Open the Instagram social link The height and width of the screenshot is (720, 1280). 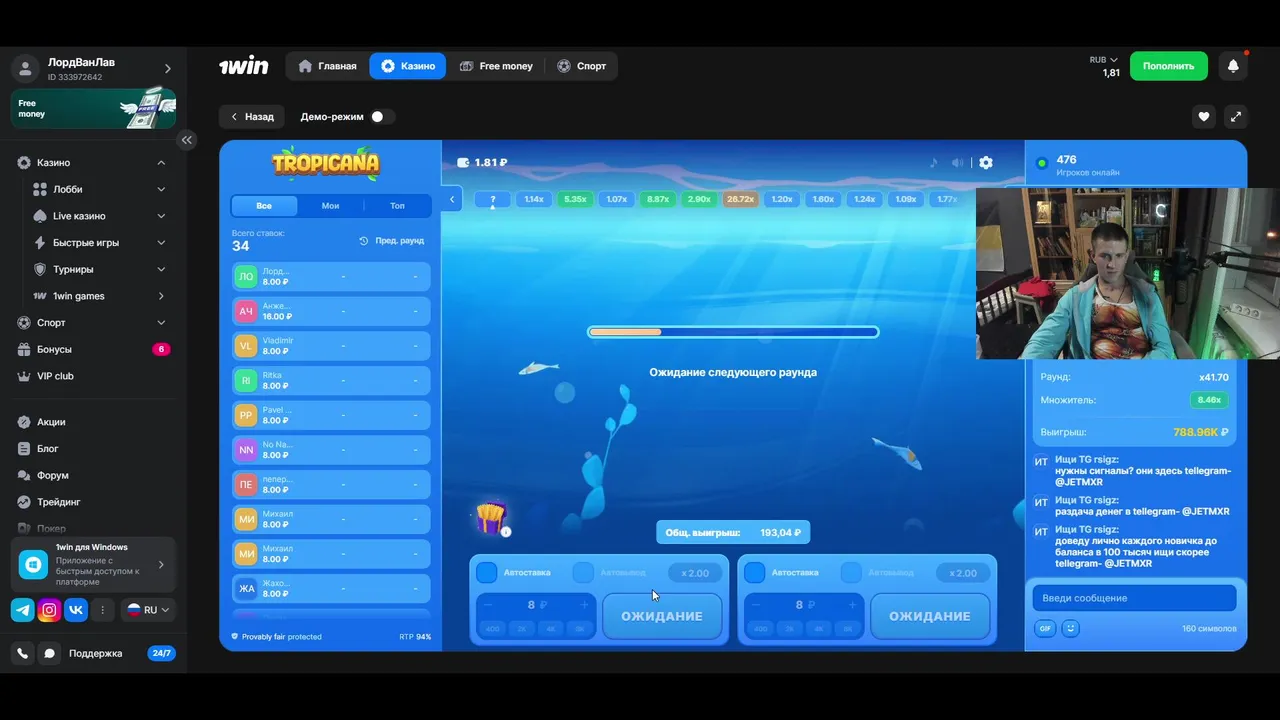click(49, 610)
